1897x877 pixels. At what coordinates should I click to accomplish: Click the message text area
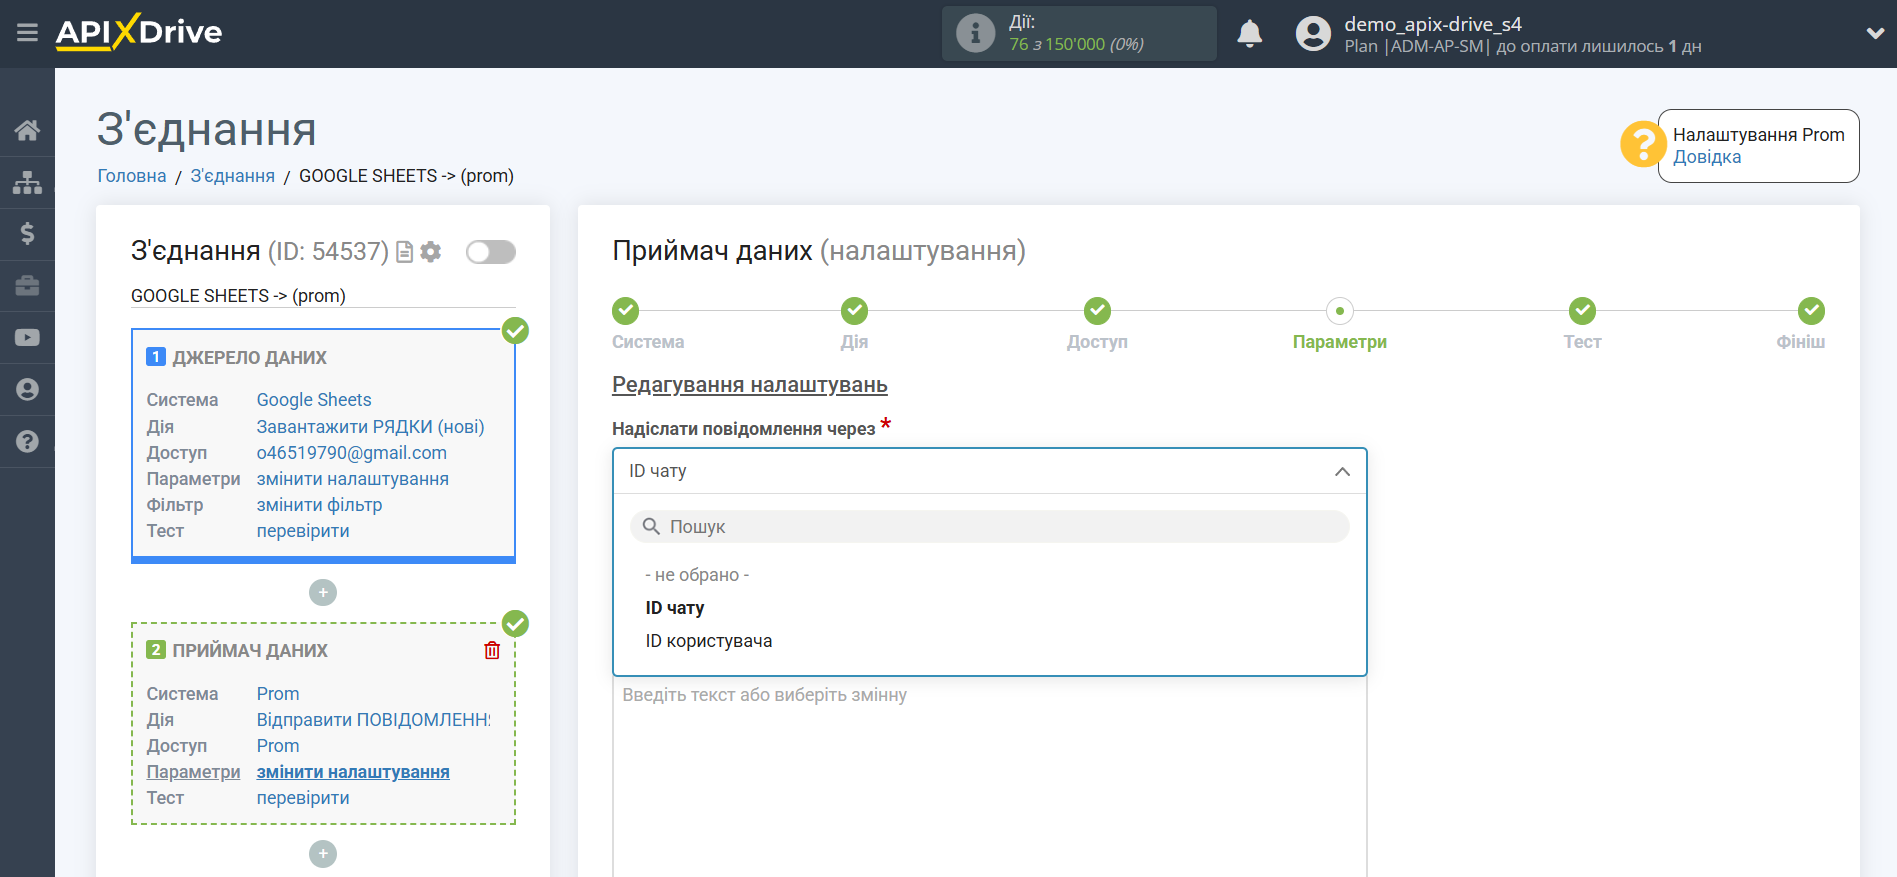pos(990,777)
